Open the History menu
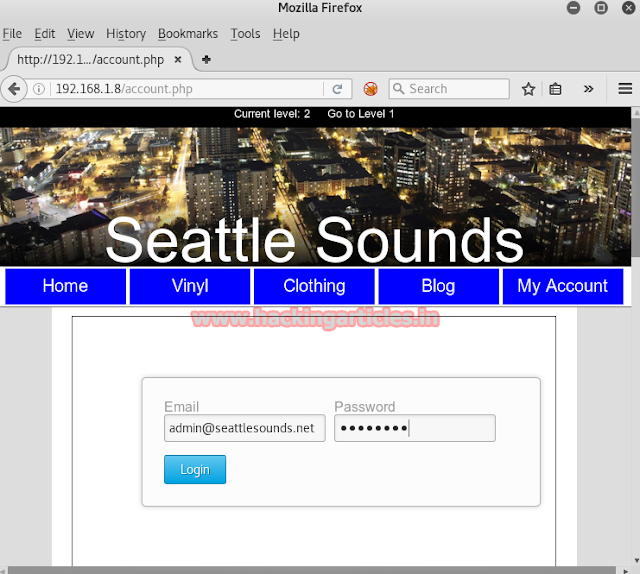 pyautogui.click(x=126, y=33)
